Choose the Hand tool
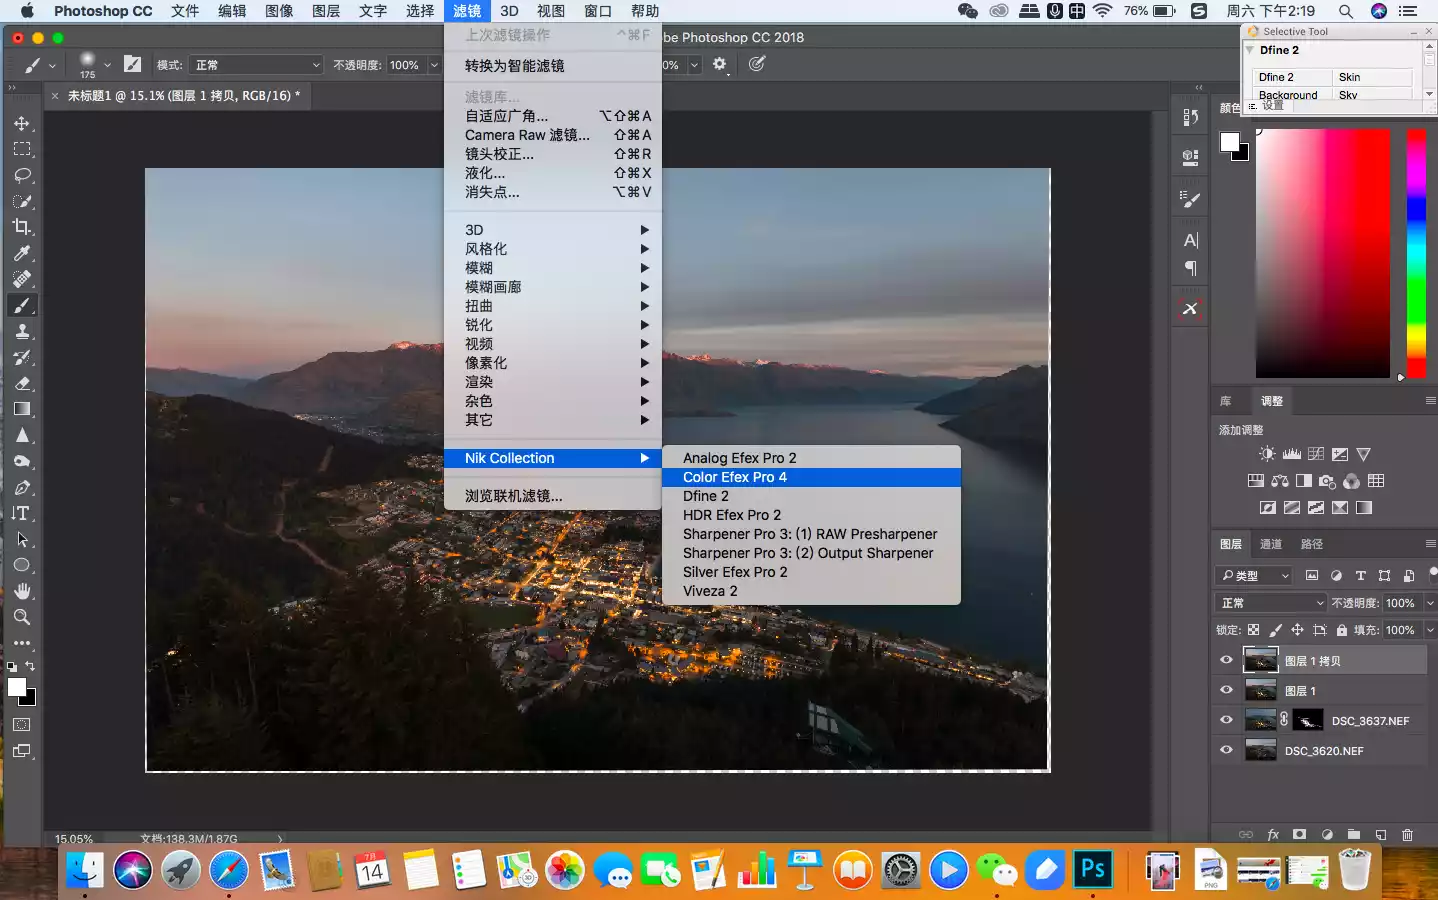 [22, 591]
